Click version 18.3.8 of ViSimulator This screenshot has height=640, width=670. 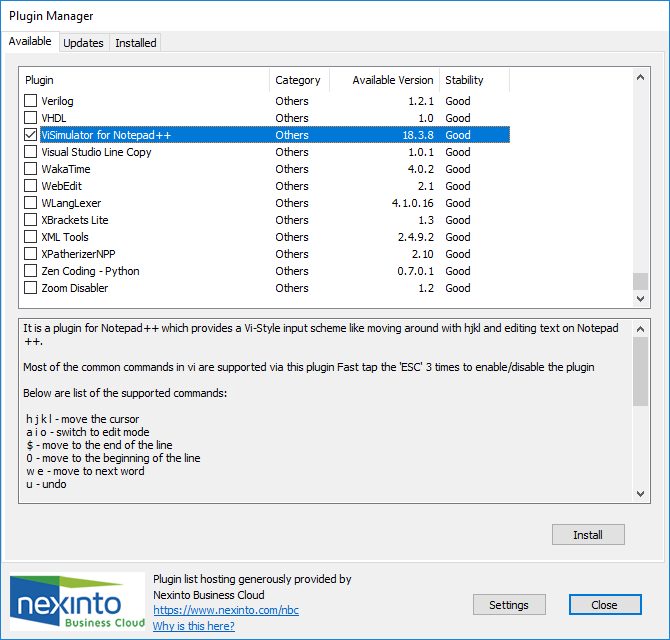418,135
